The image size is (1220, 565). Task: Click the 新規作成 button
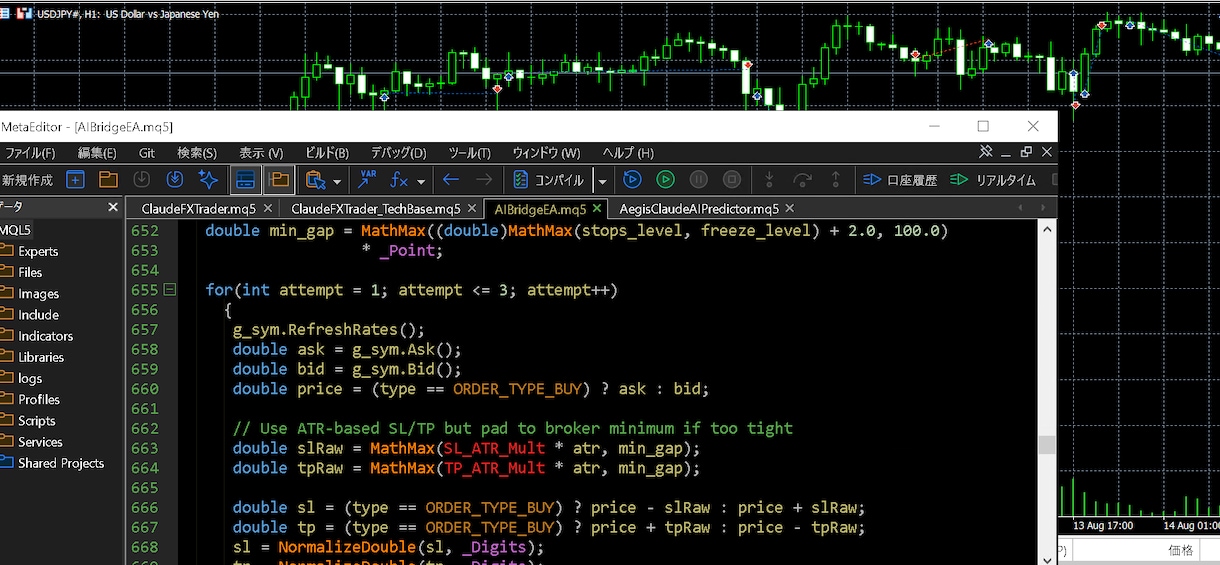(27, 180)
